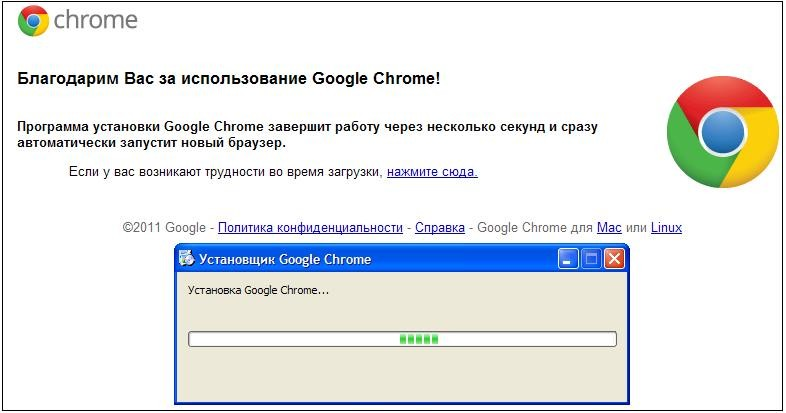Click the disabled maximize button on the installer
The height and width of the screenshot is (413, 786).
[x=591, y=259]
